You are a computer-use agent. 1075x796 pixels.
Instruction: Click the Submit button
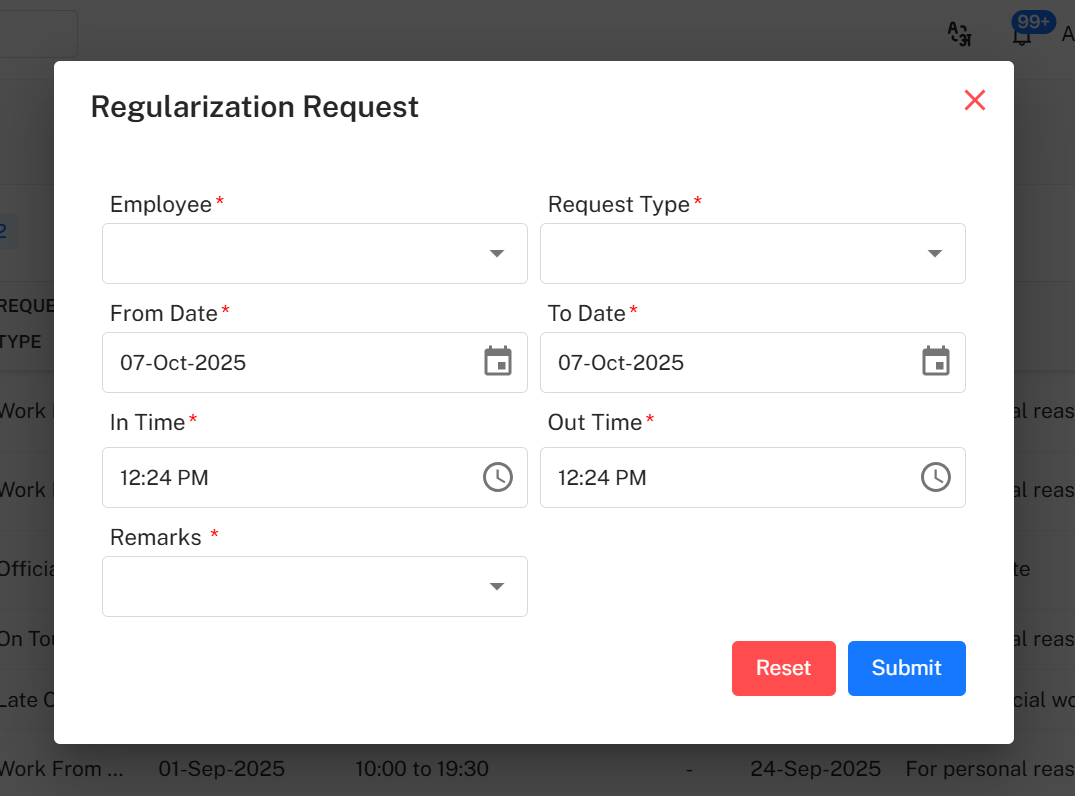pyautogui.click(x=906, y=668)
